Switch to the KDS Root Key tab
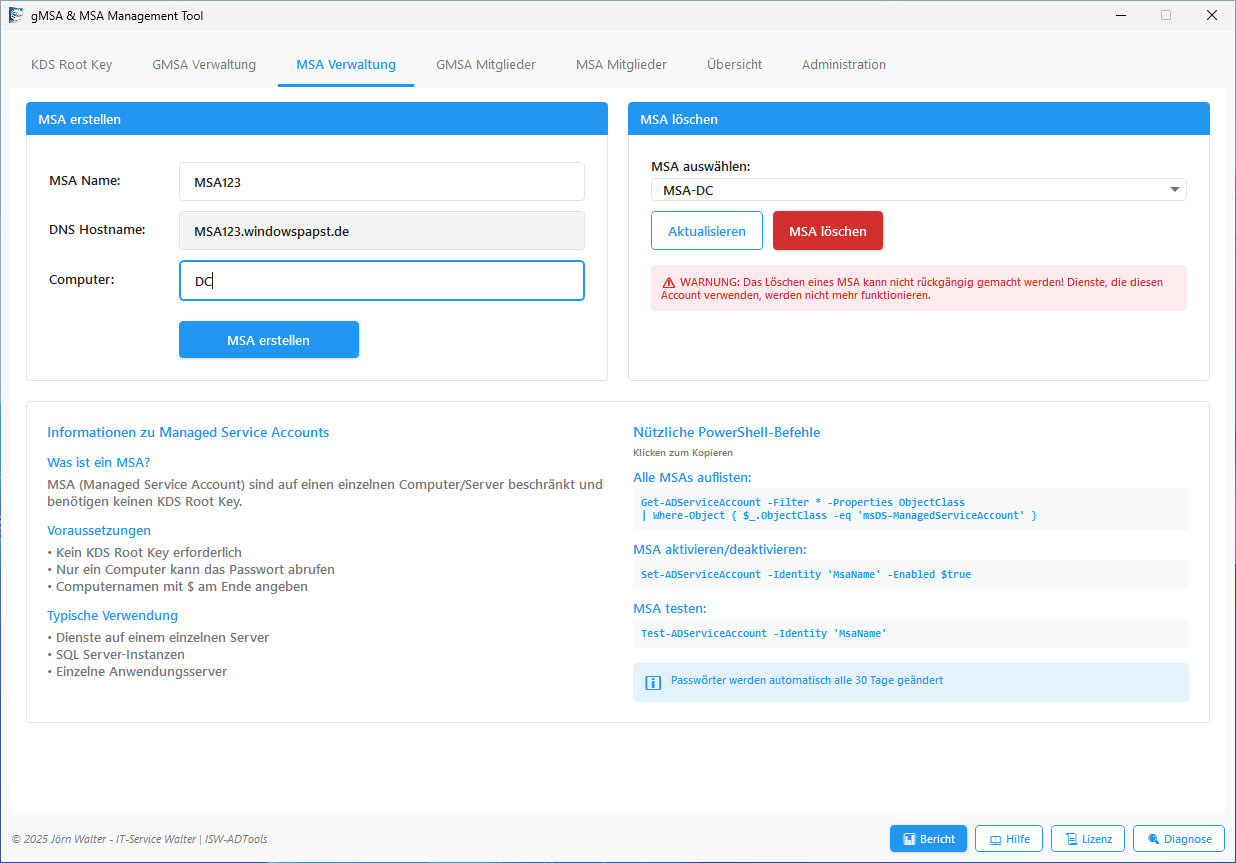 click(72, 65)
